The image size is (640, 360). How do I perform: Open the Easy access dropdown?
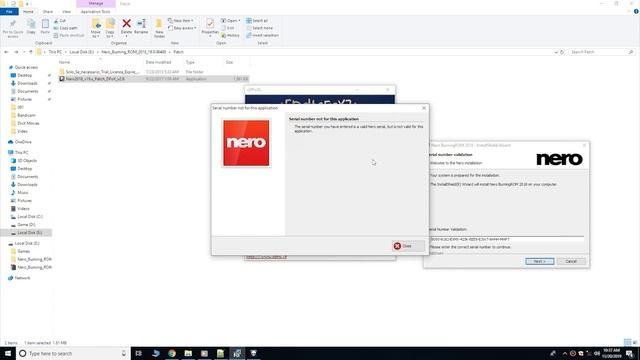point(182,28)
